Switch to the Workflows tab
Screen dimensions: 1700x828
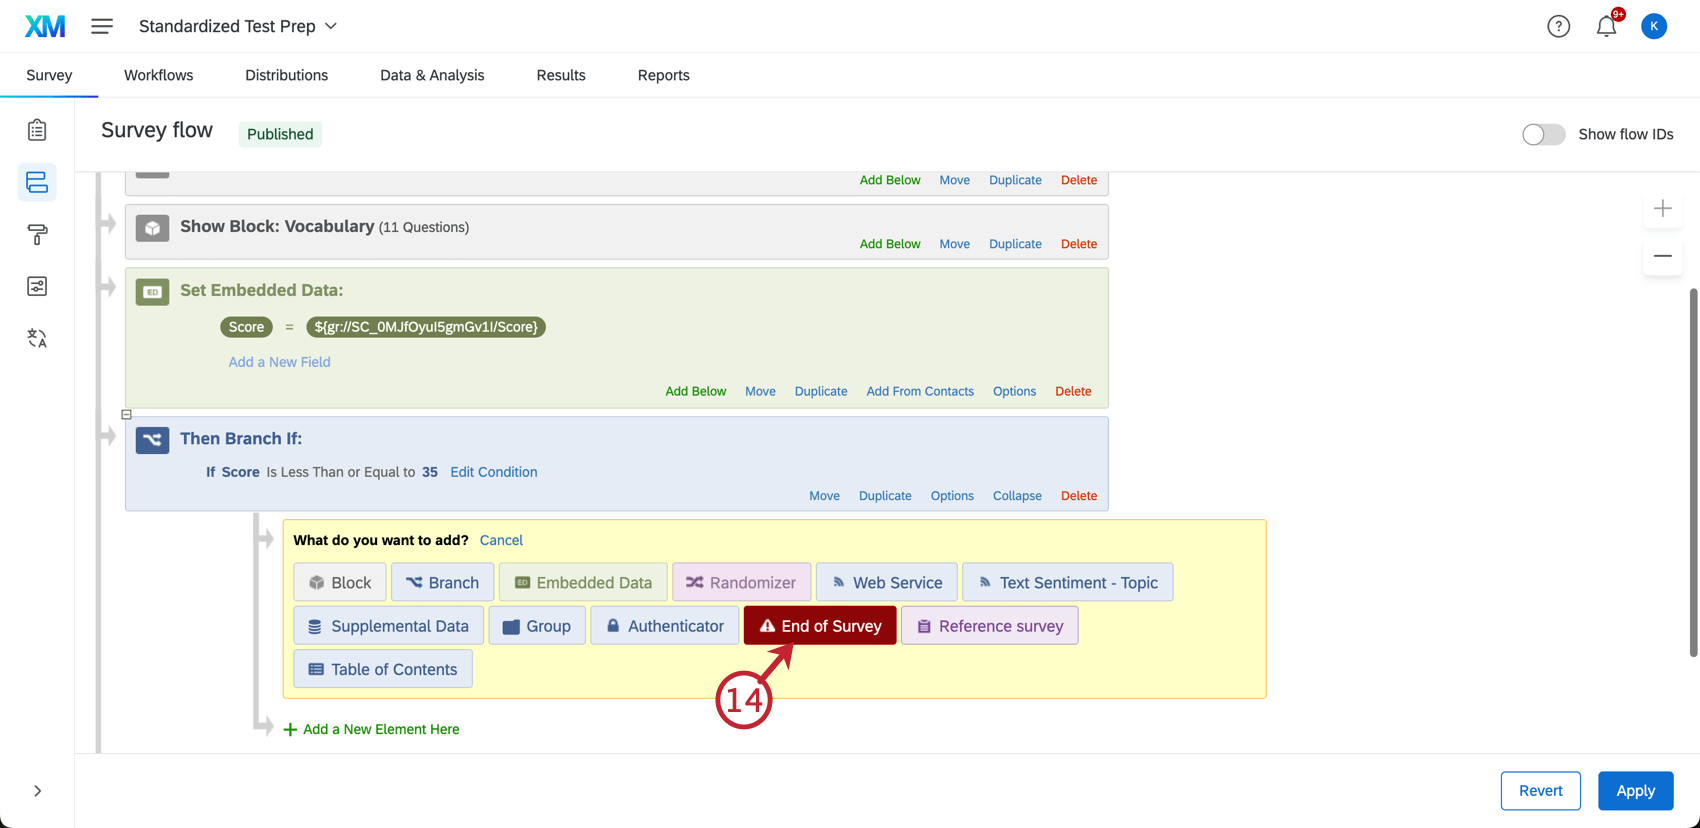158,75
